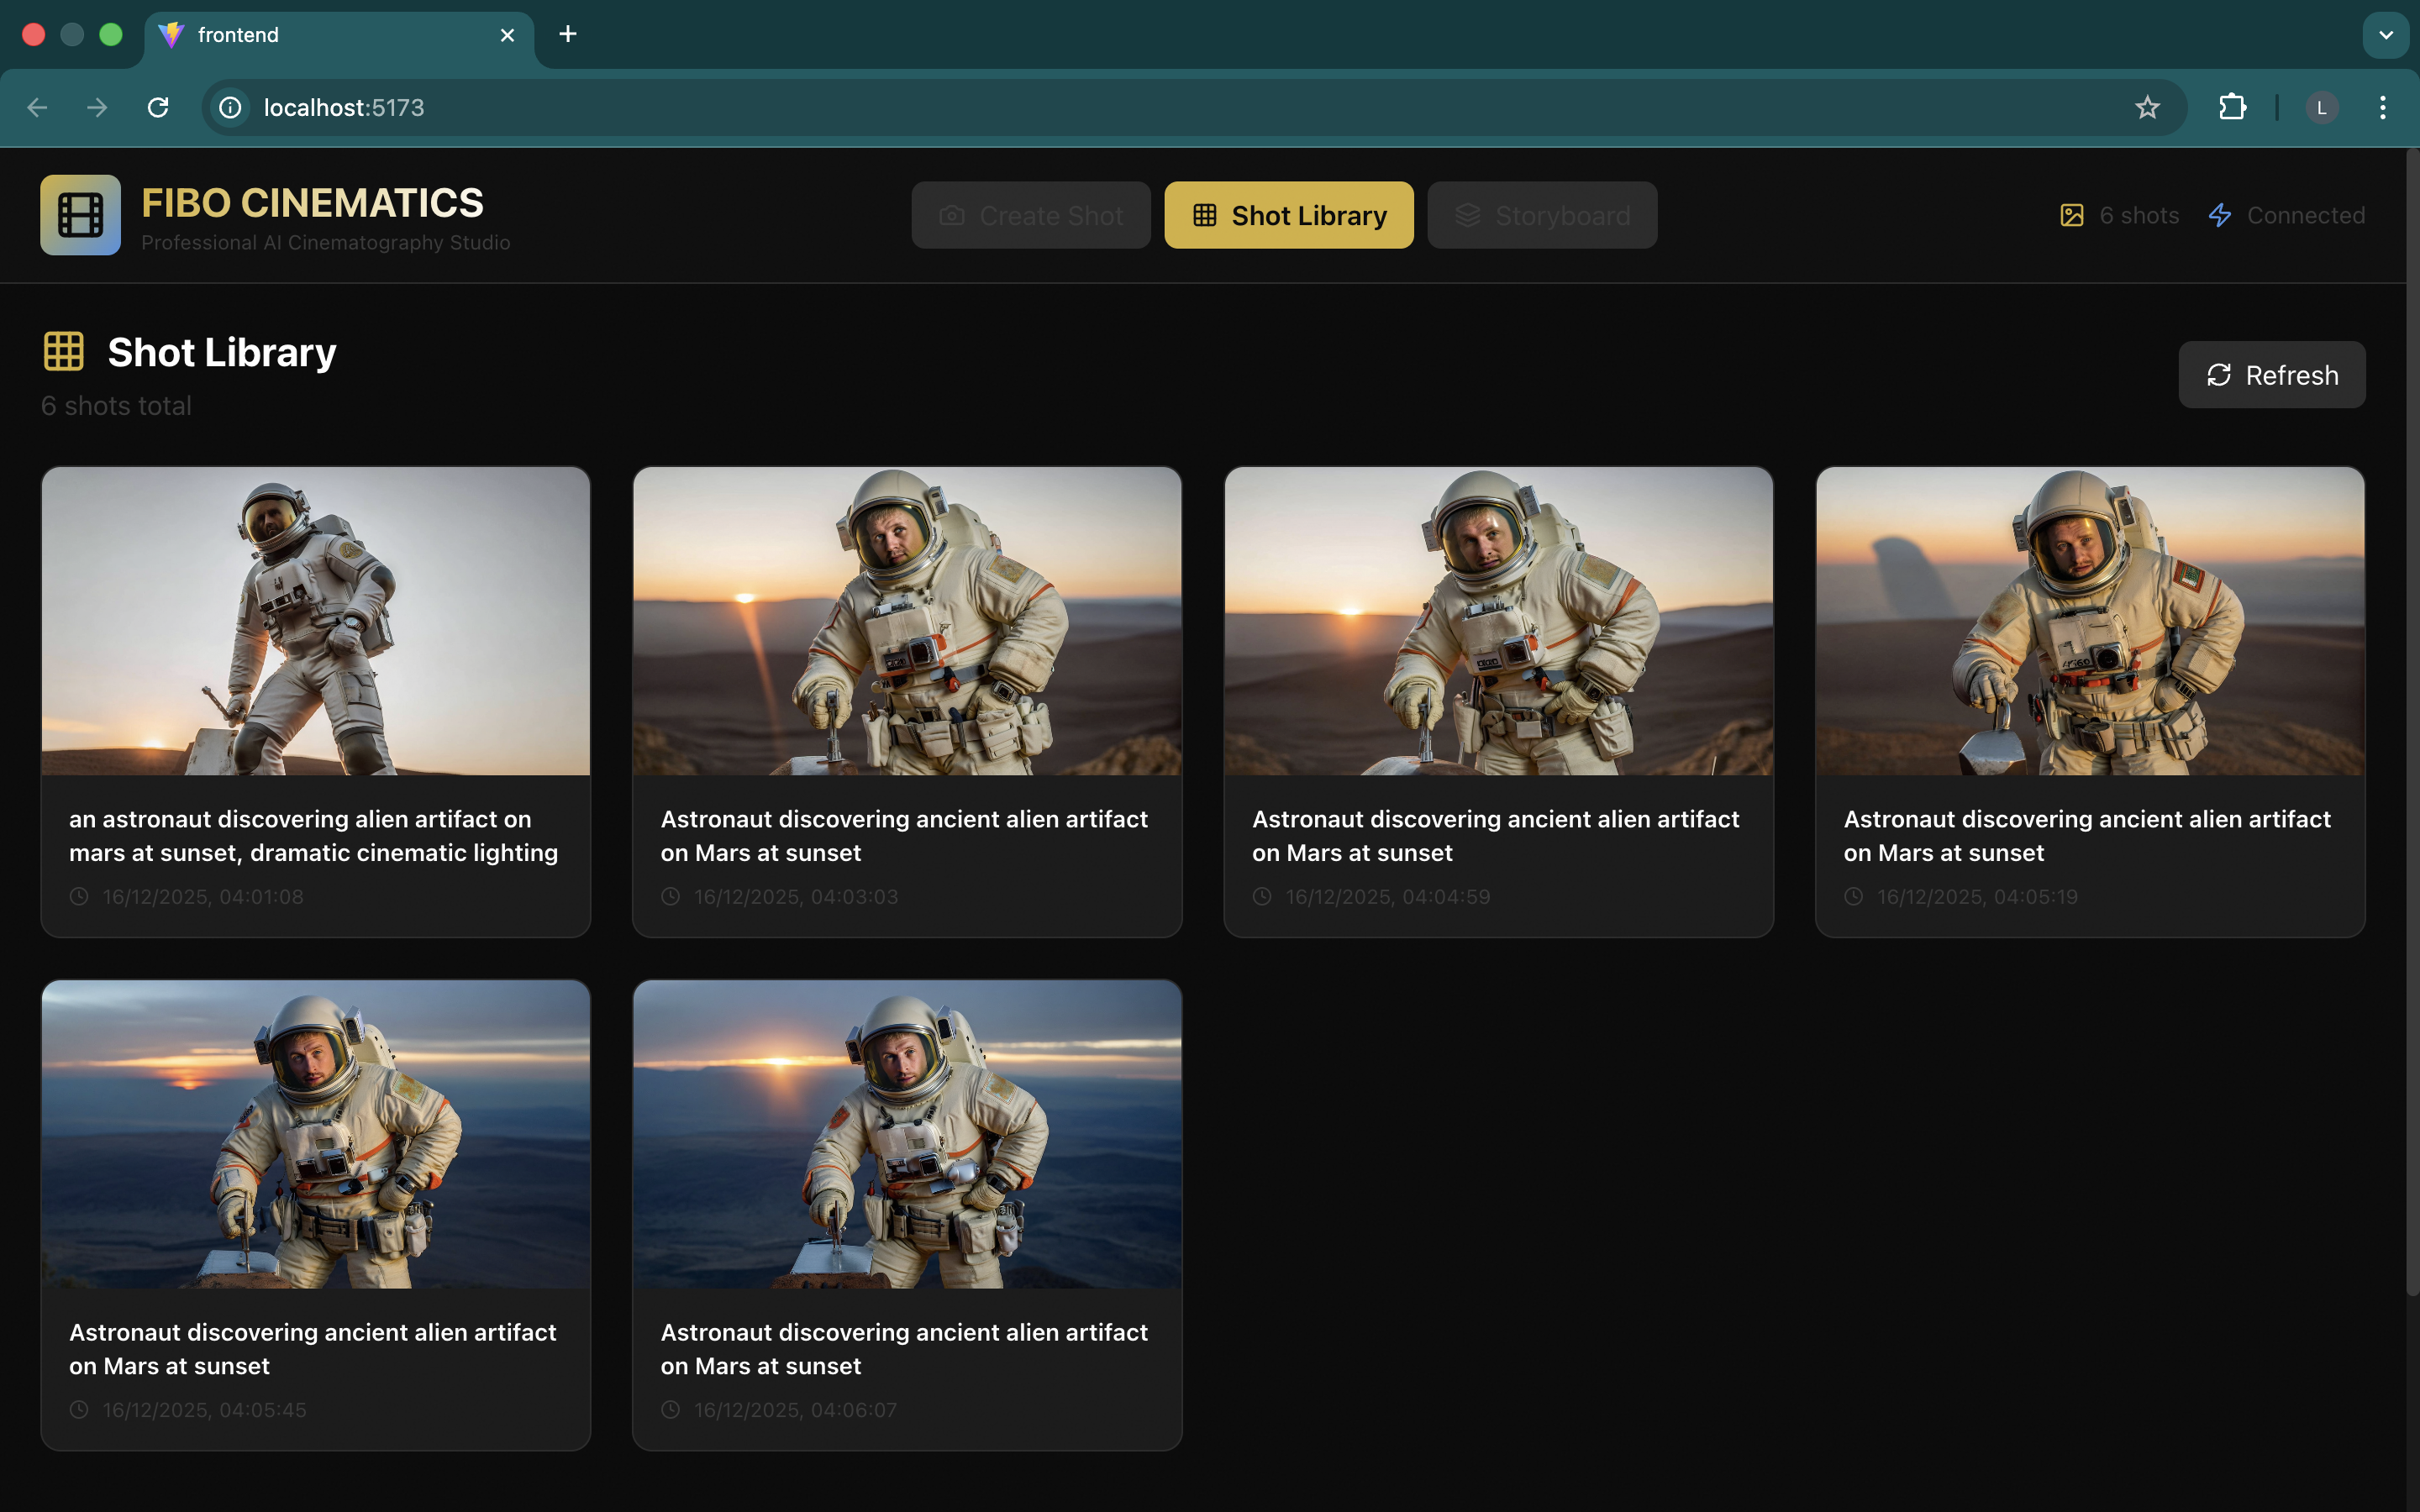Open Create Shot
The image size is (2420, 1512).
pyautogui.click(x=1030, y=215)
